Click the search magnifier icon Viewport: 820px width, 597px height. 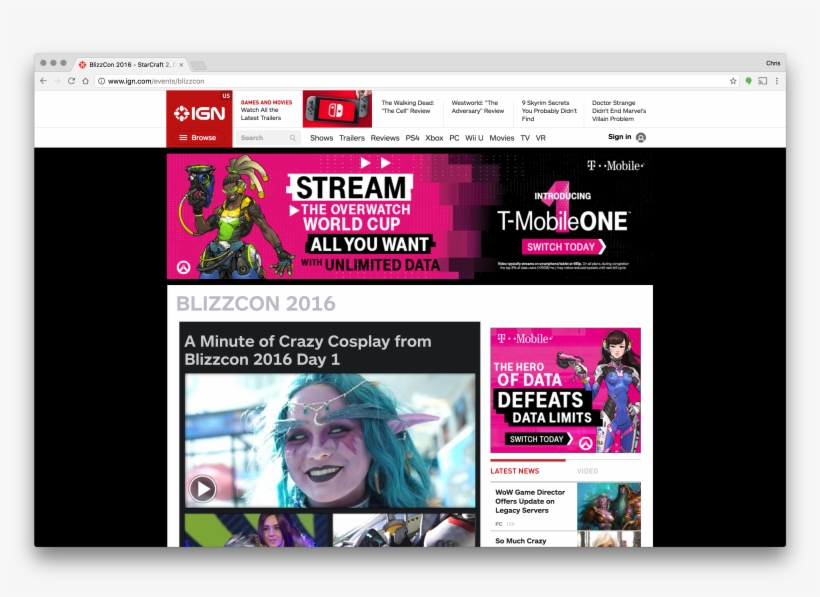tap(292, 138)
